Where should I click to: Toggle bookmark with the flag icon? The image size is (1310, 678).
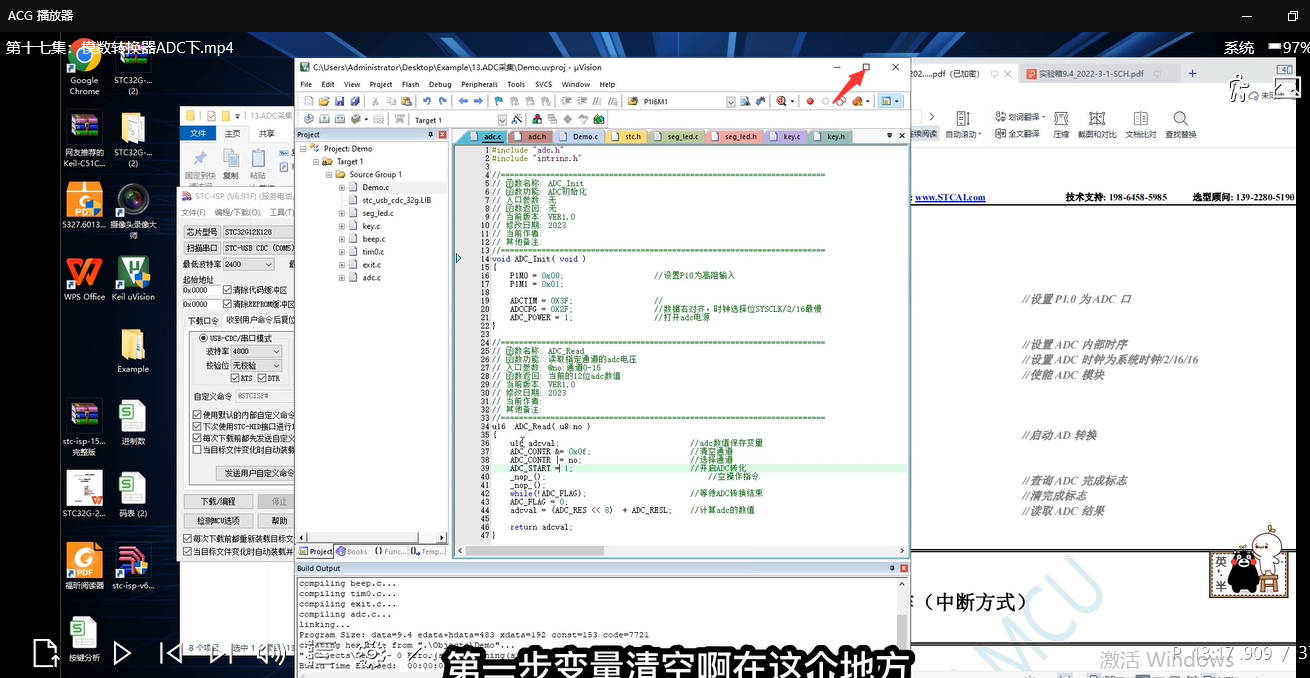(497, 101)
